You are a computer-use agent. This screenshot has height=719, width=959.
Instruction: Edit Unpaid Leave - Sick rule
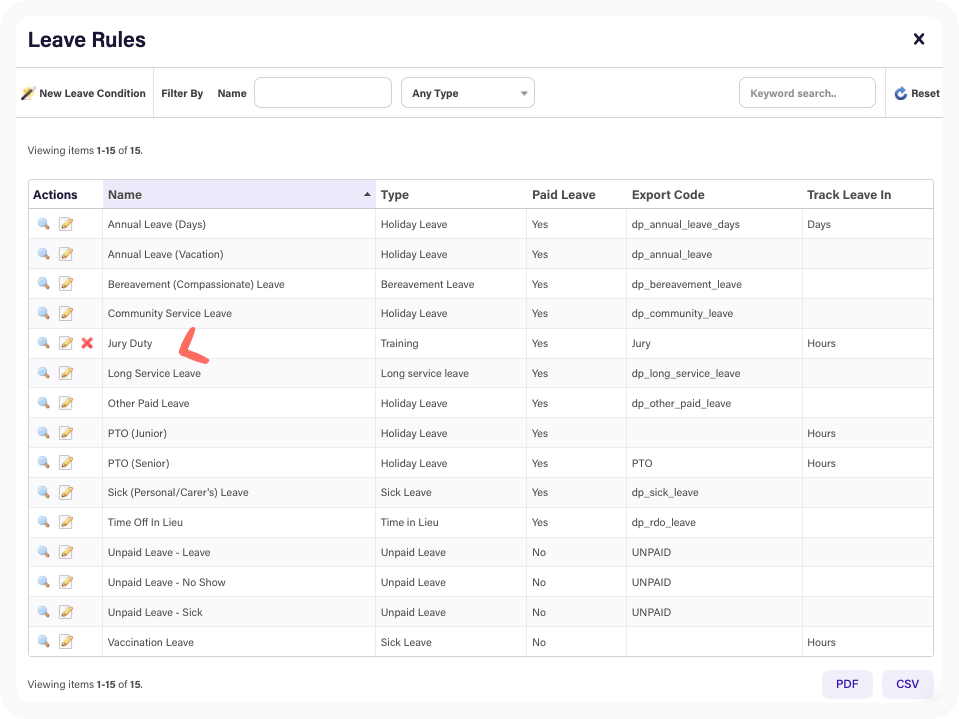66,612
